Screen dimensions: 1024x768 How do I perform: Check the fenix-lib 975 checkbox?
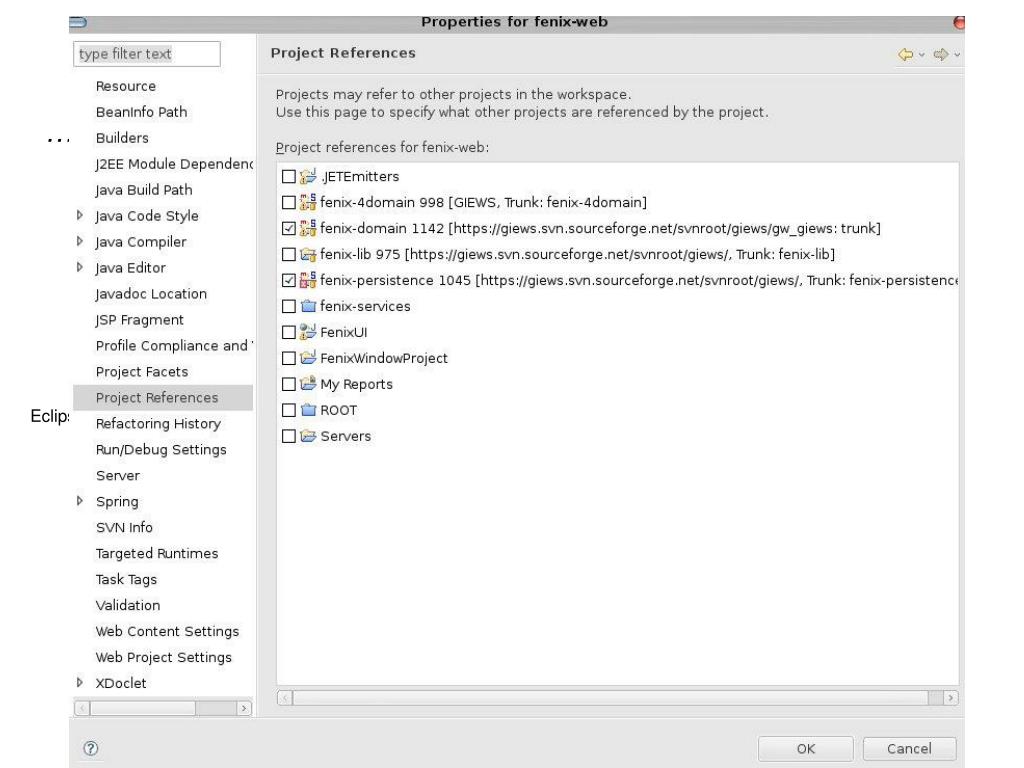(289, 254)
